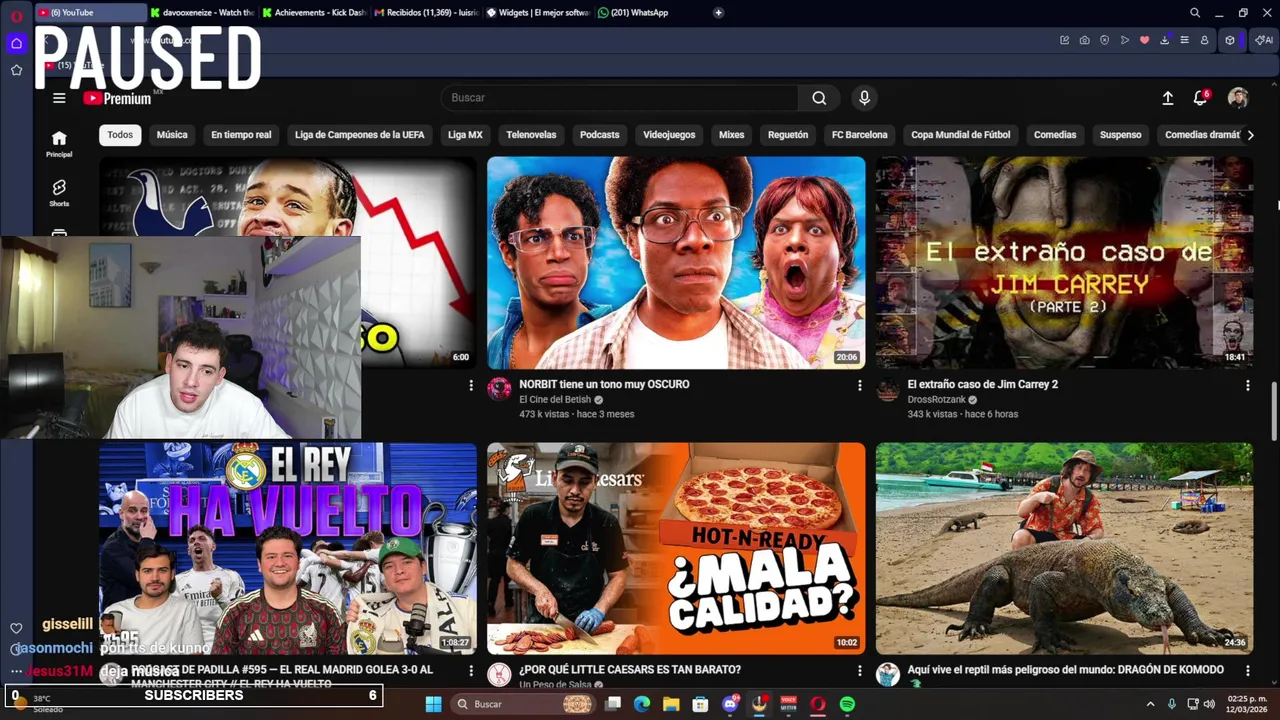Open the YouTube notifications bell
1280x720 pixels.
1200,98
